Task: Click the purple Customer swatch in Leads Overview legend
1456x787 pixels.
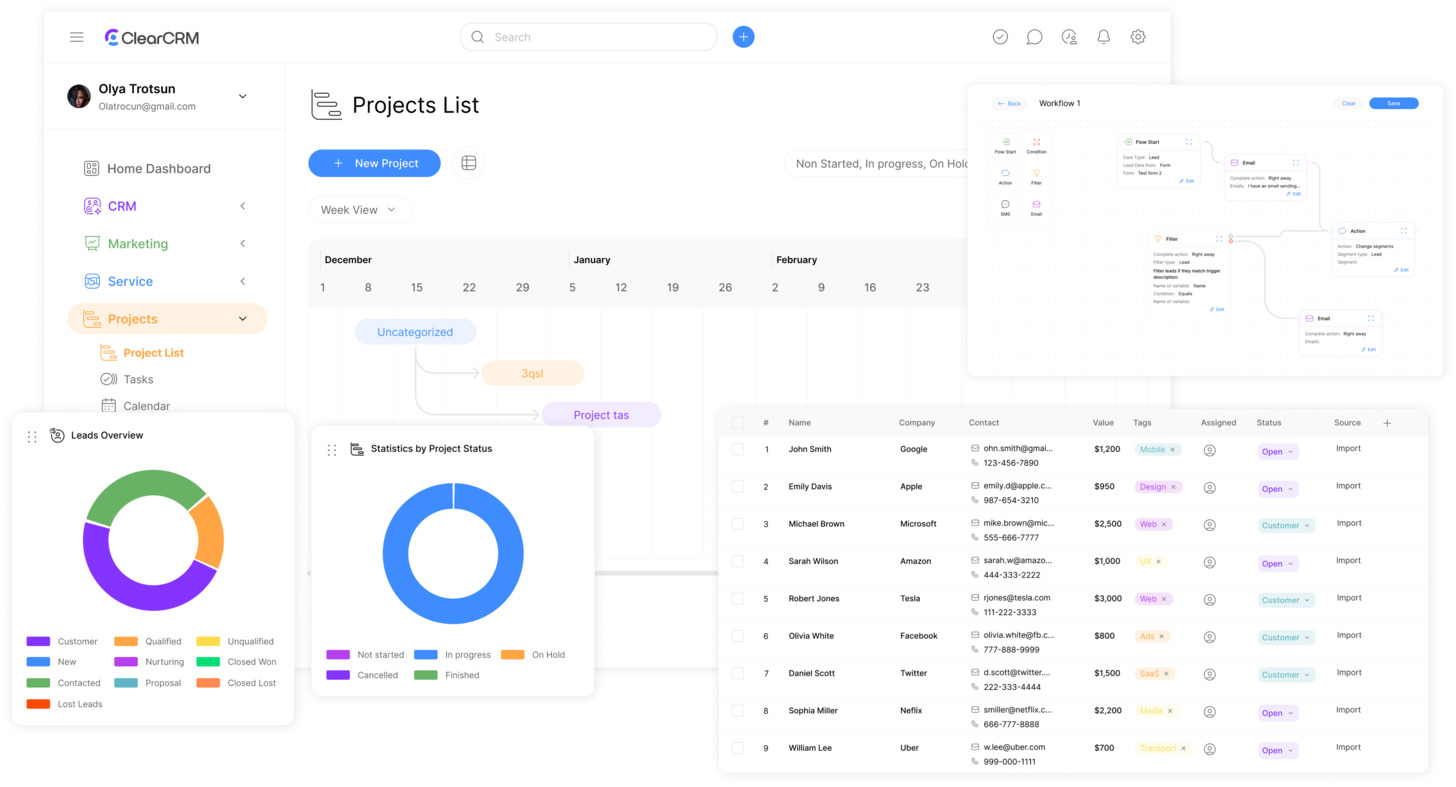Action: point(40,641)
